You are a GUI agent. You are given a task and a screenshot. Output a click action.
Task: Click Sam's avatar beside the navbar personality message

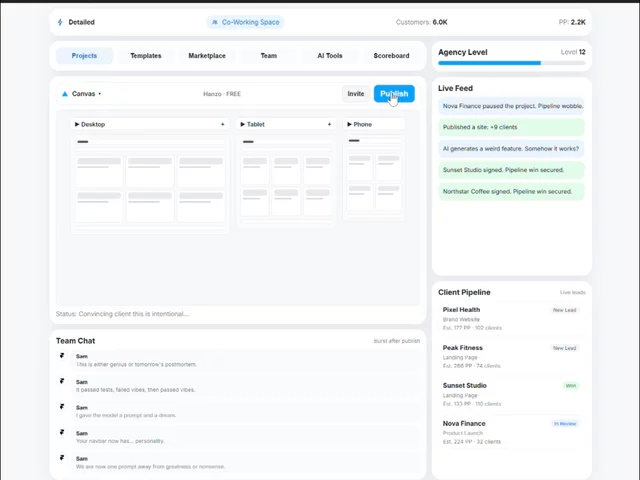coord(62,432)
